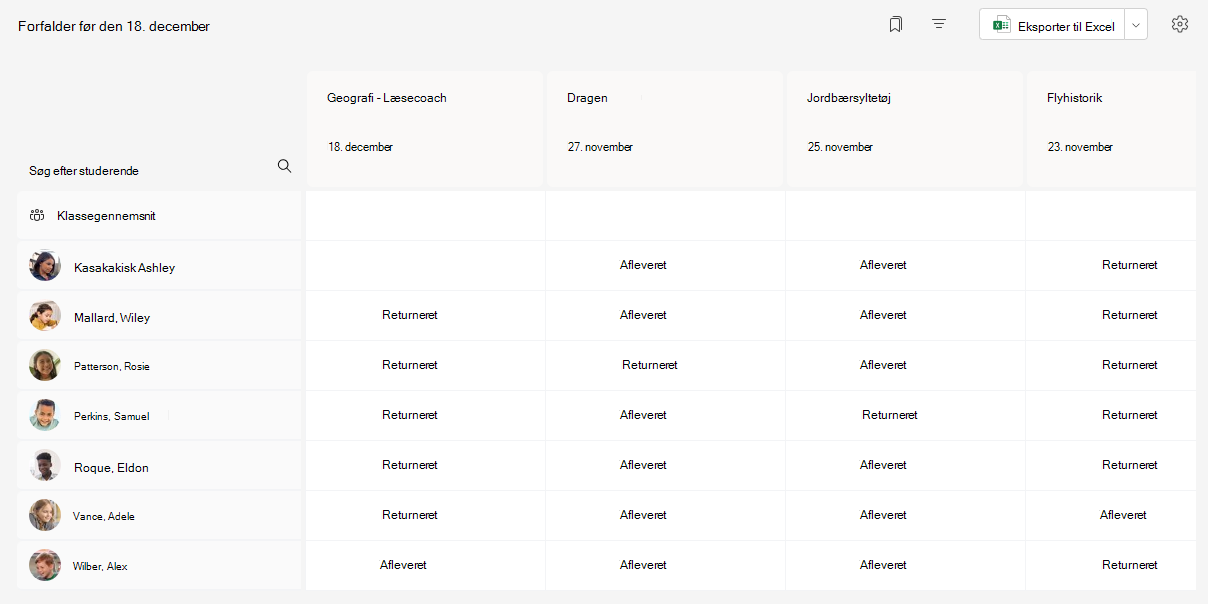Open the Flyhistorik assignment header
The image size is (1208, 604).
(1111, 129)
